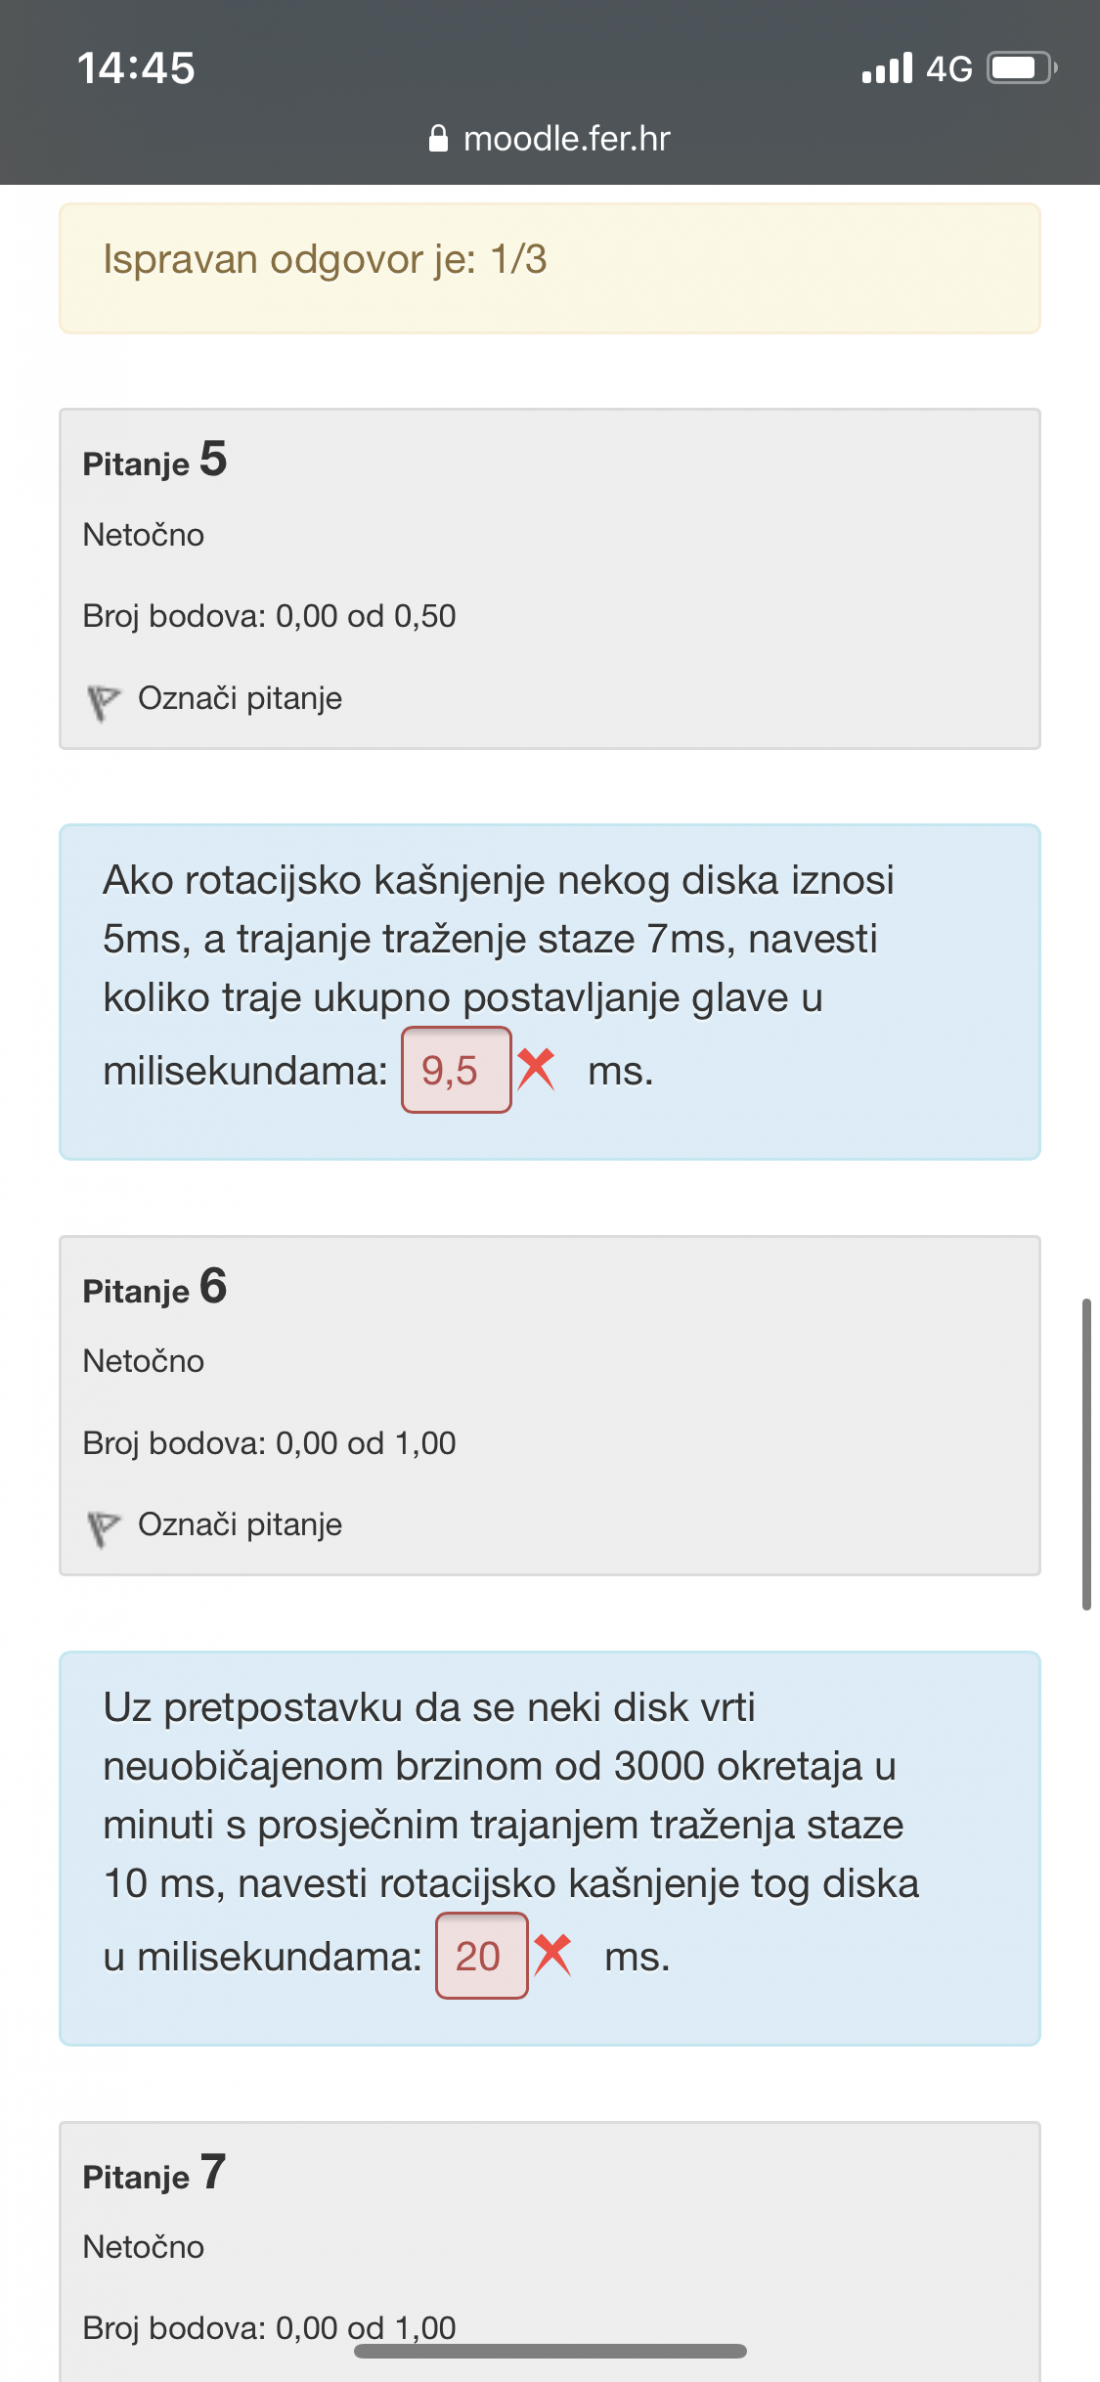Tap the Pitanje 7 heading
Screen dimensions: 1100x2382
pyautogui.click(x=155, y=2173)
